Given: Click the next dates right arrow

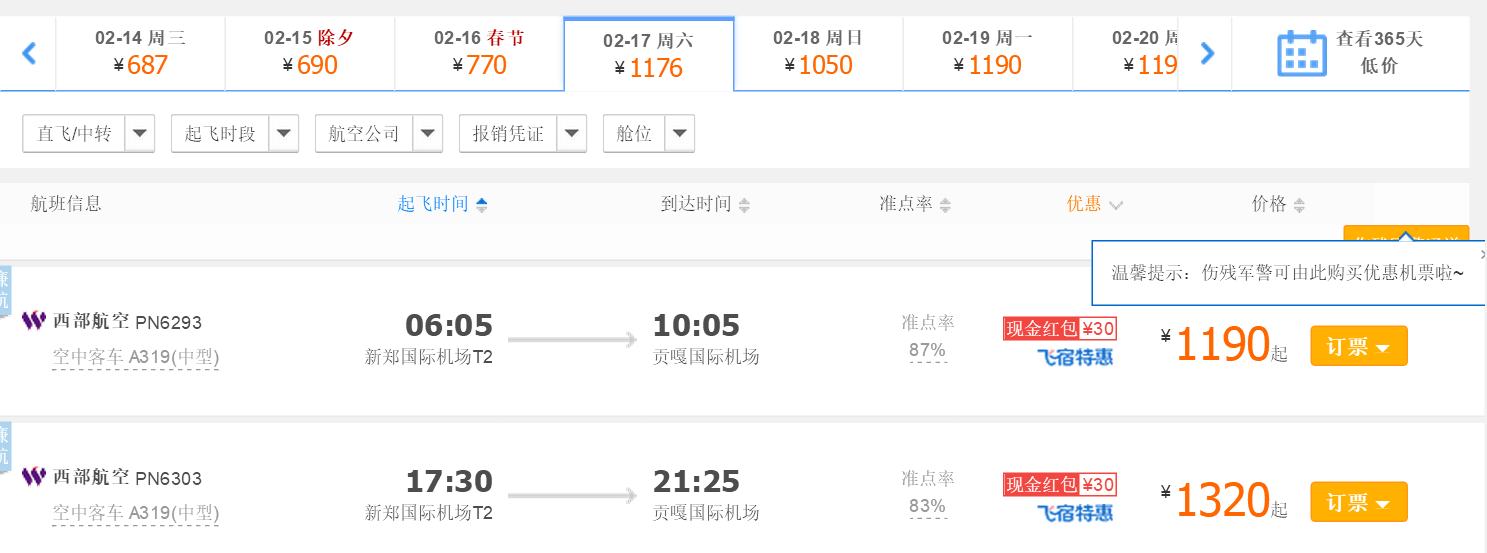Looking at the screenshot, I should (x=1207, y=53).
